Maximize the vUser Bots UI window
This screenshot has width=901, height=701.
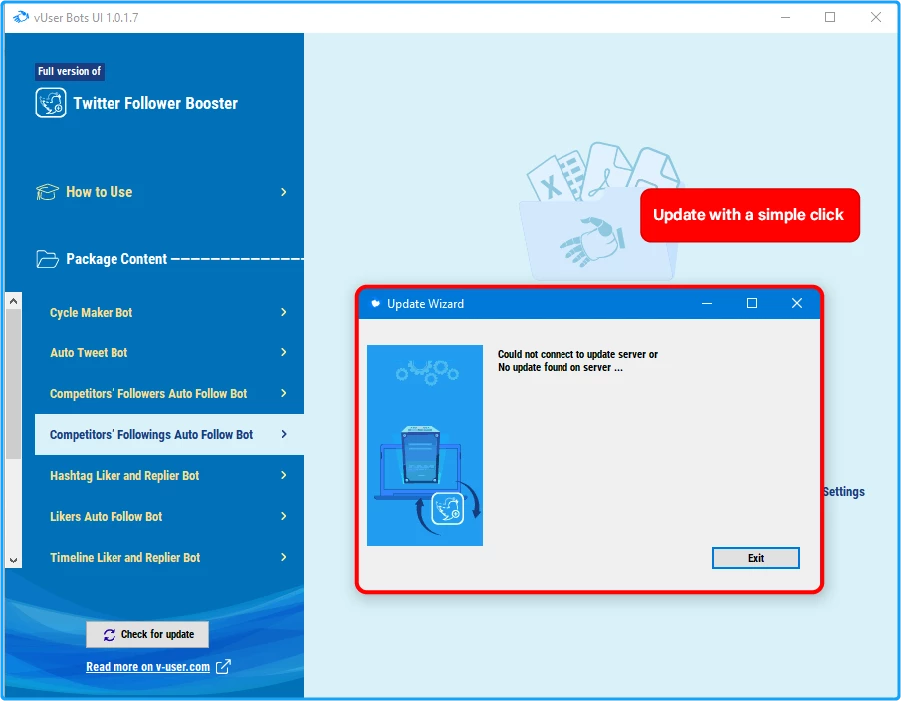tap(830, 17)
